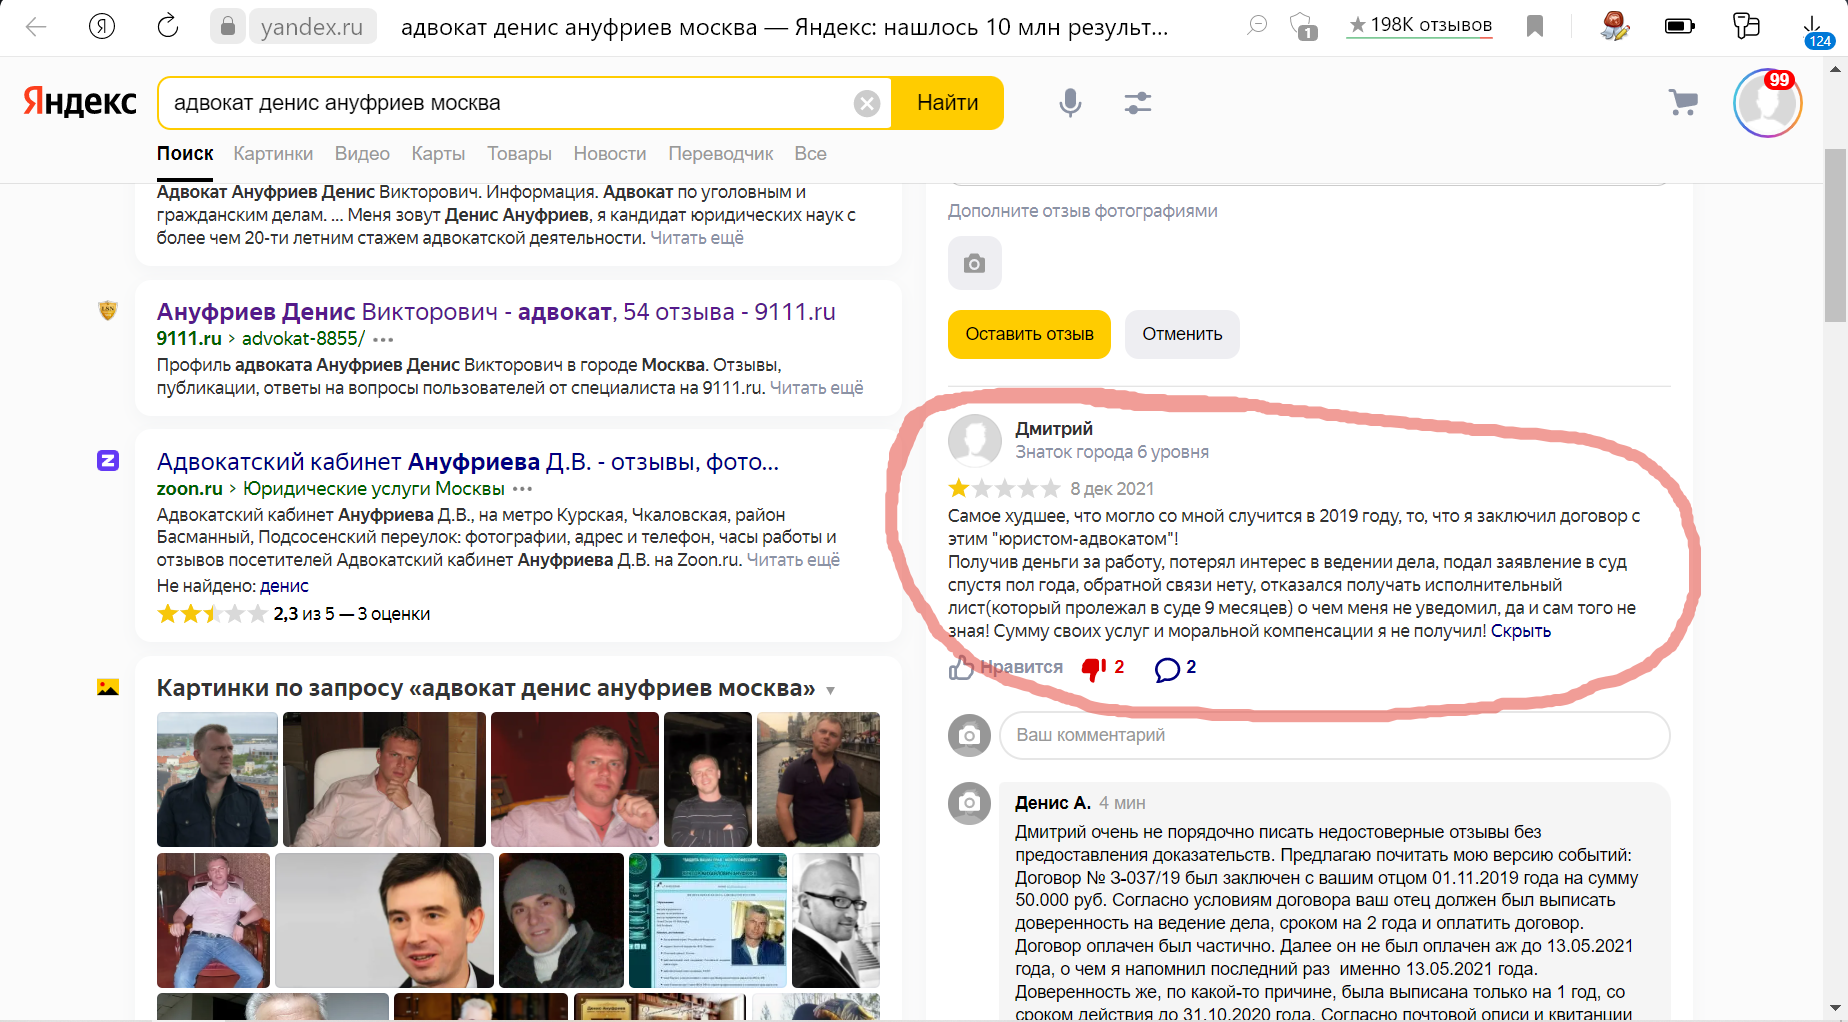Click the Отменить button

pos(1182,334)
